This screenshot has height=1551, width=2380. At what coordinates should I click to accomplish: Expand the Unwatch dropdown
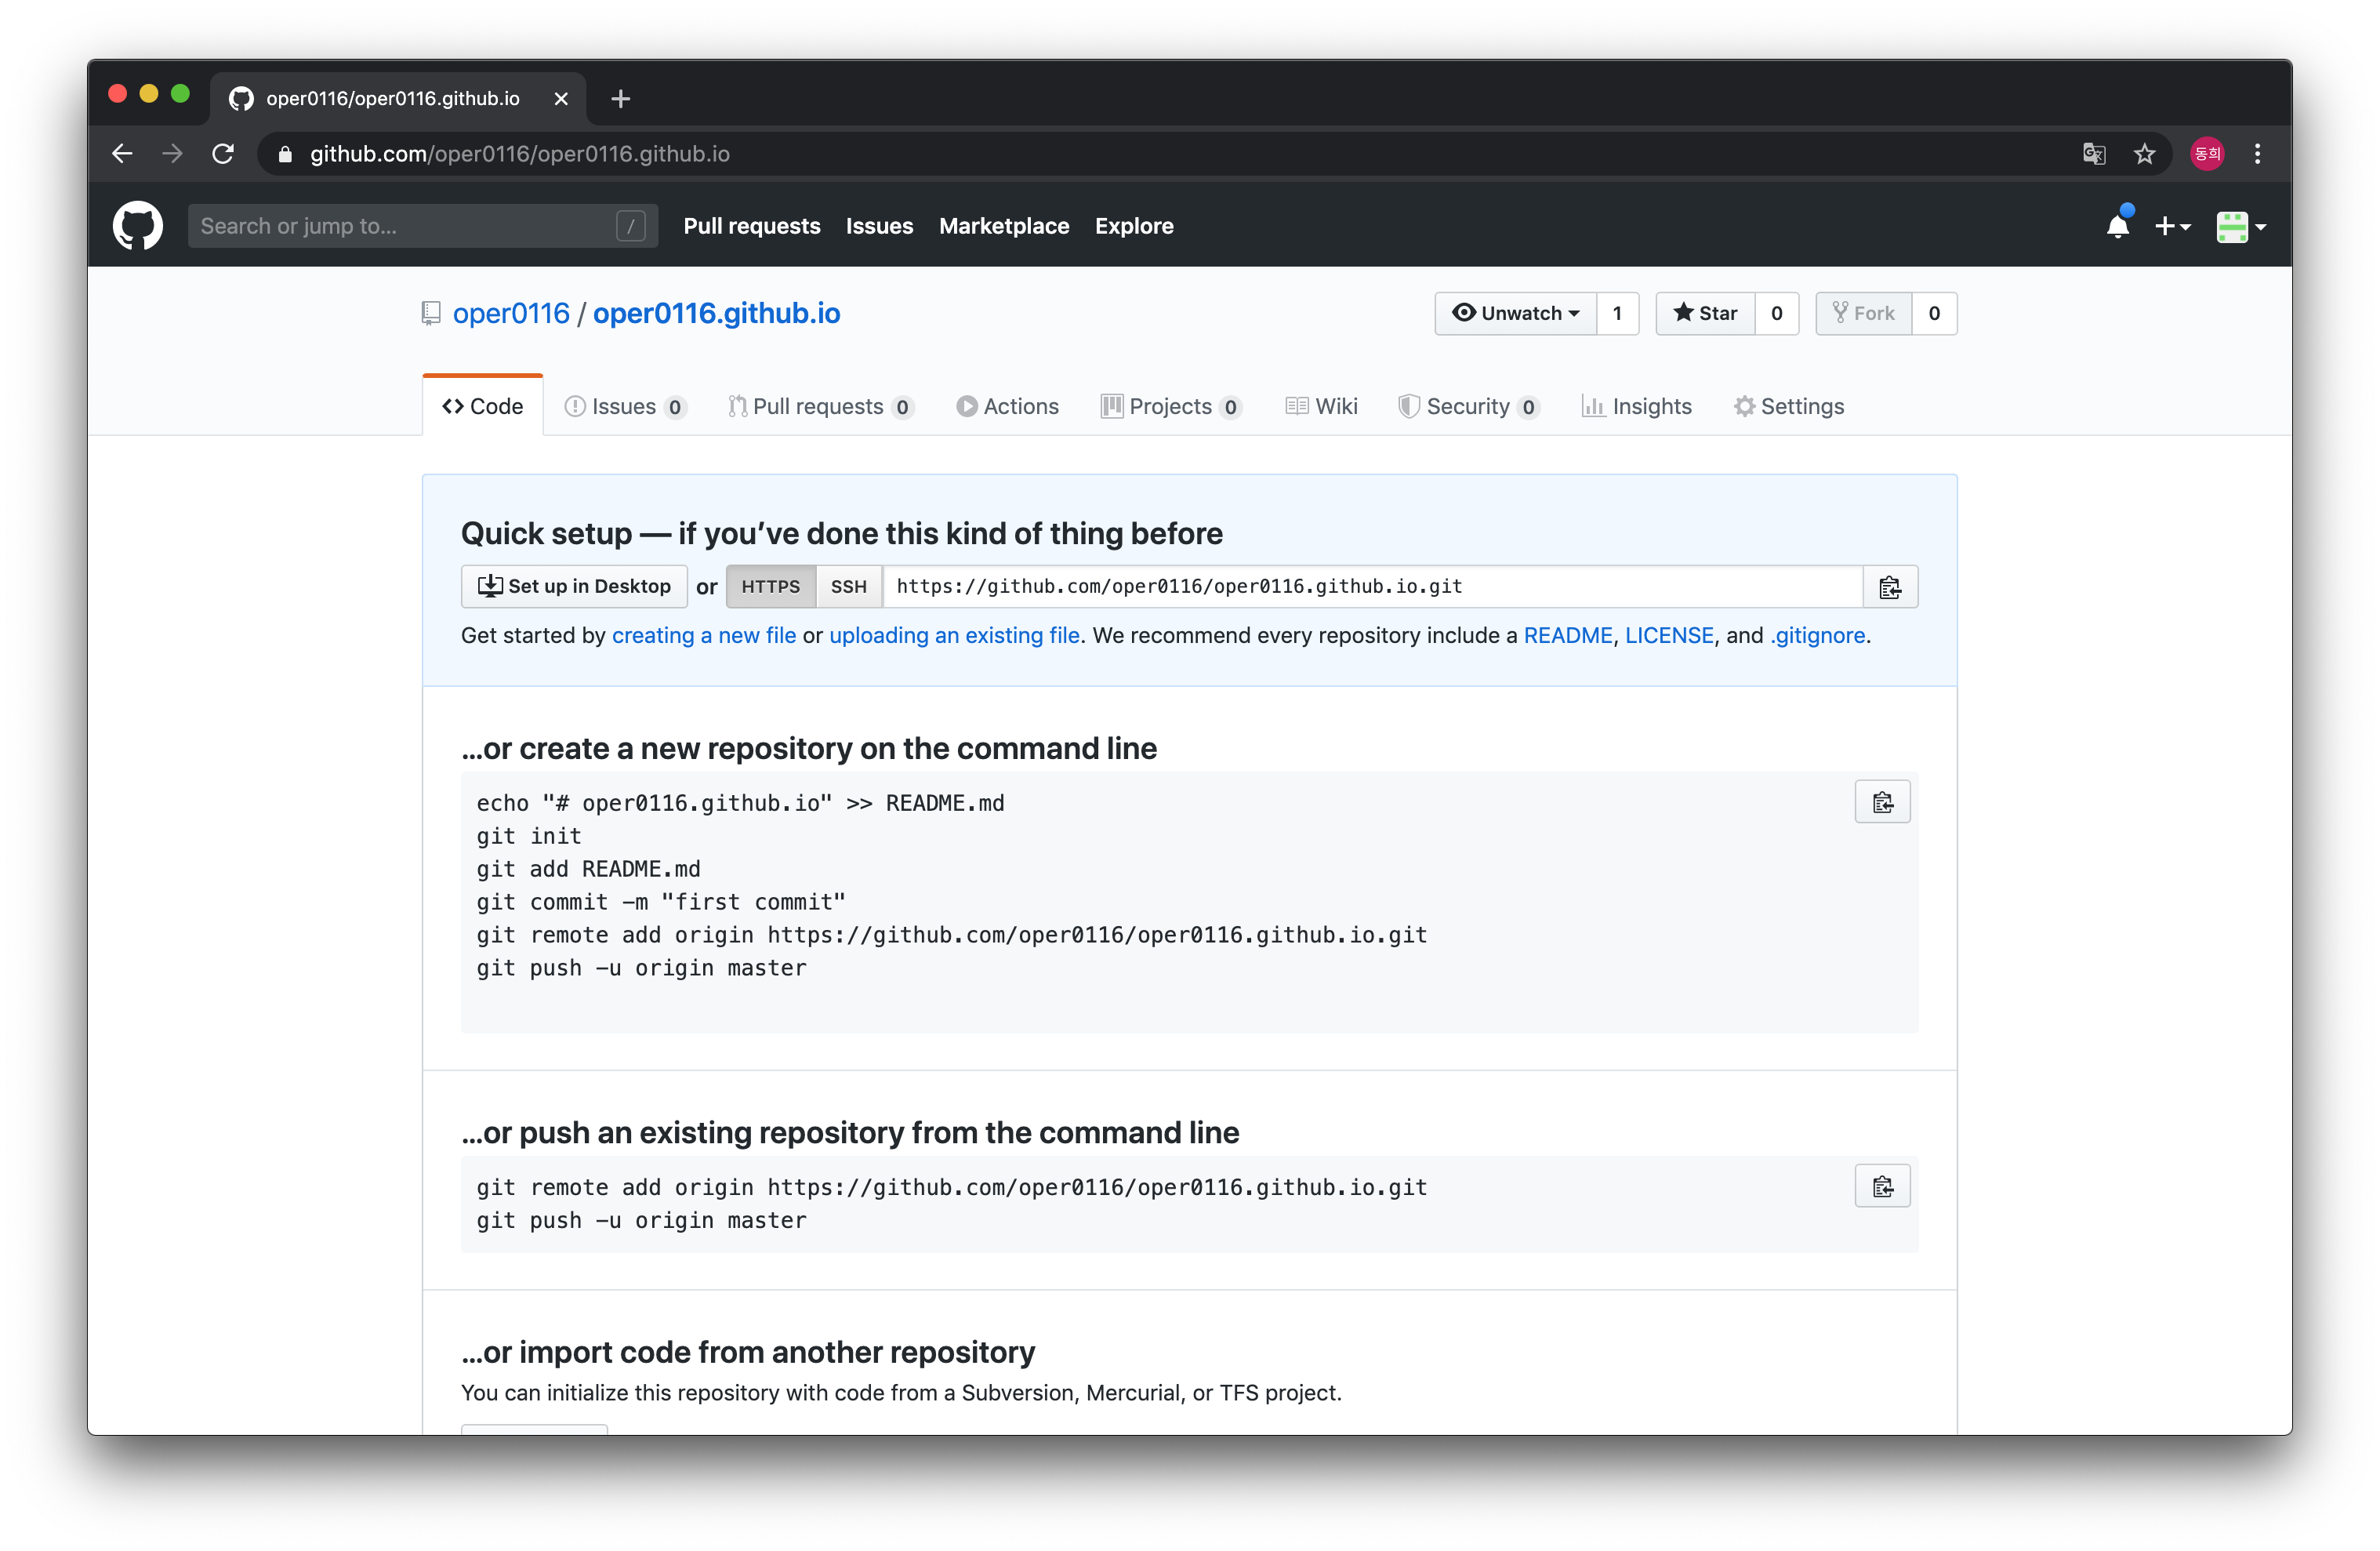coord(1516,314)
